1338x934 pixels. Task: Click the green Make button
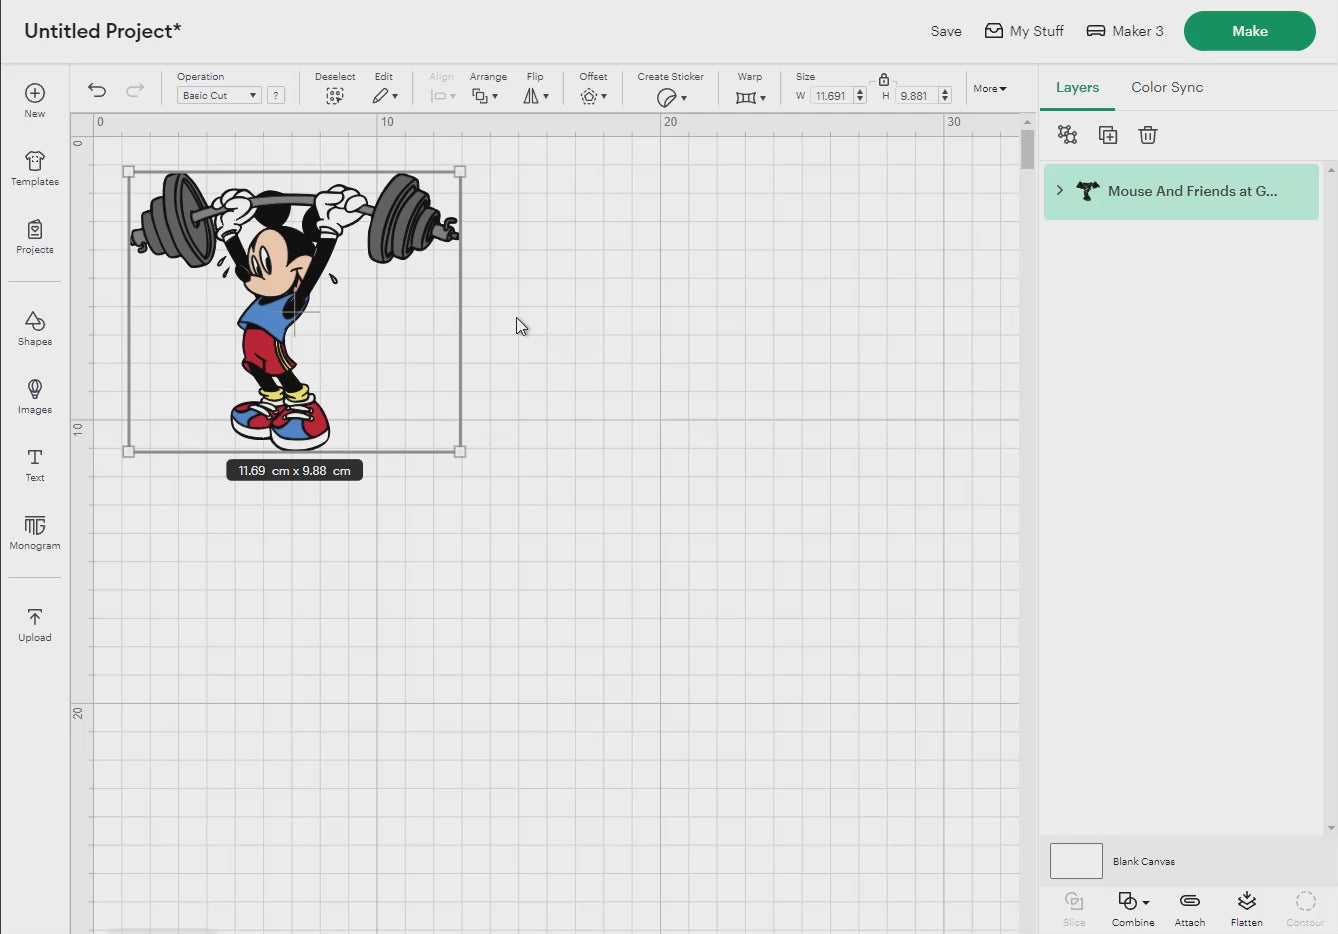pyautogui.click(x=1250, y=31)
